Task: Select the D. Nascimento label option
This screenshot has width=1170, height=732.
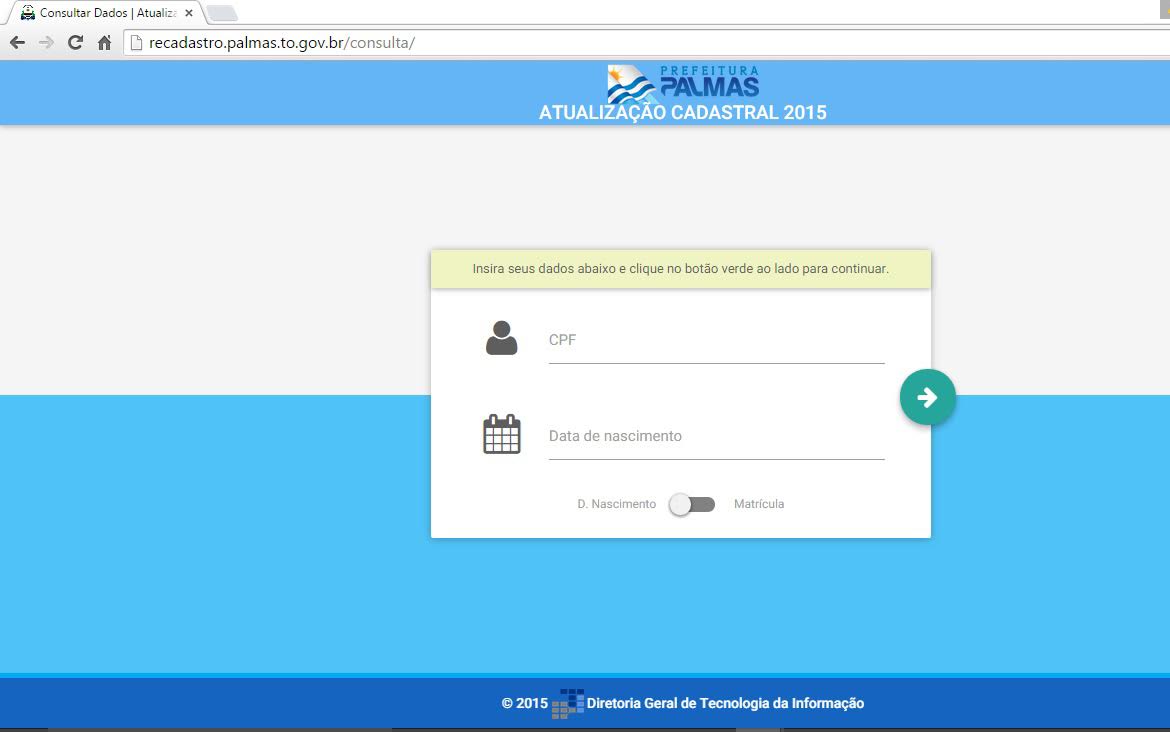Action: (x=616, y=504)
